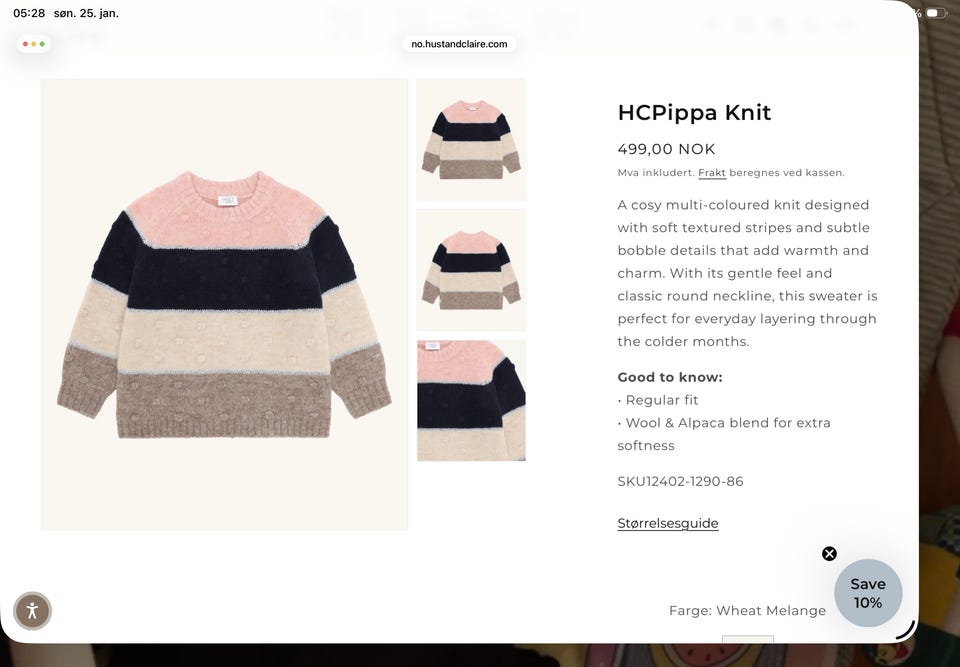Open the large main sweater image
Viewport: 960px width, 667px height.
coord(224,304)
